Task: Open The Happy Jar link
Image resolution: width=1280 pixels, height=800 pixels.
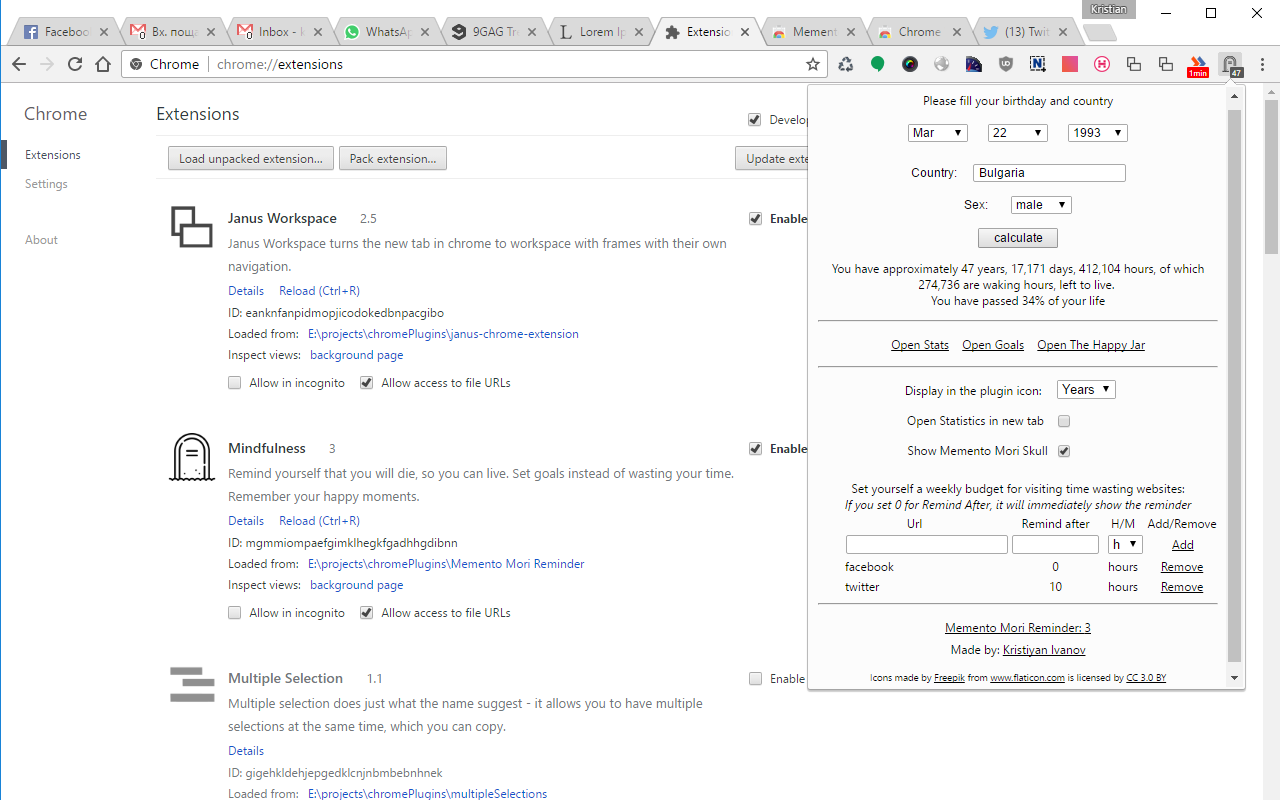Action: pos(1090,344)
